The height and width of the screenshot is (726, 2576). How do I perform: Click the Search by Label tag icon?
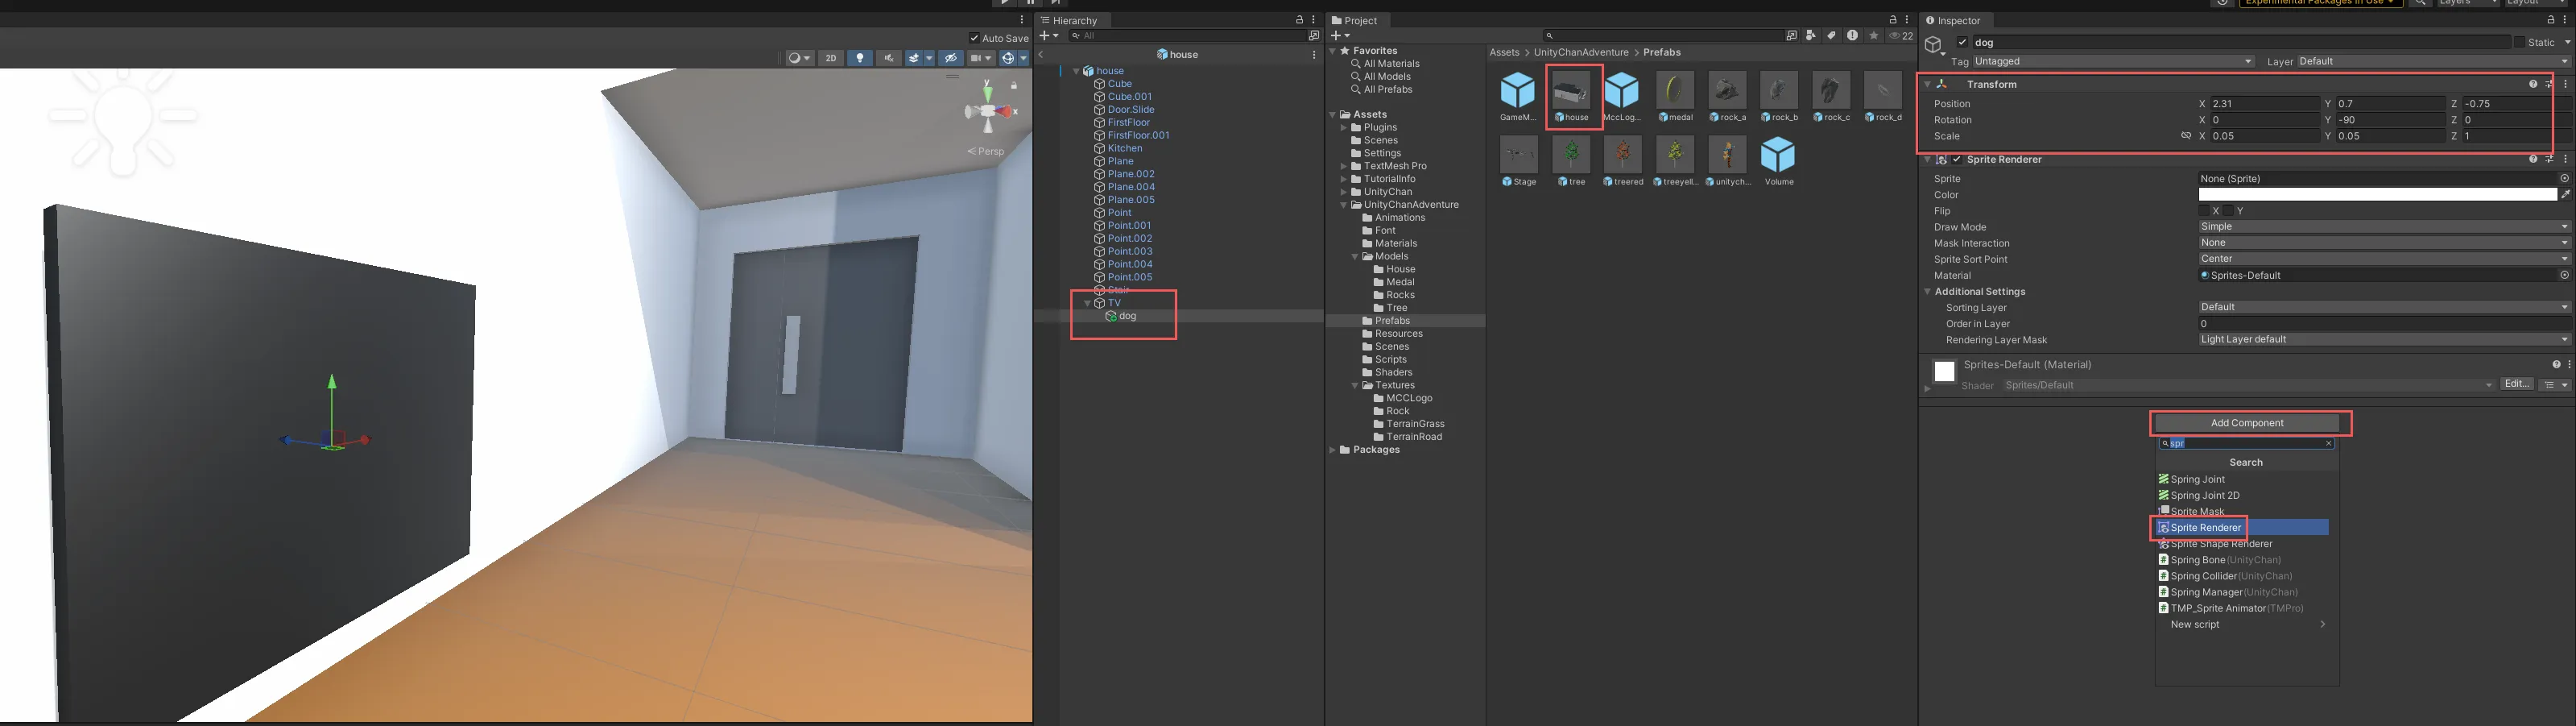click(x=1831, y=36)
